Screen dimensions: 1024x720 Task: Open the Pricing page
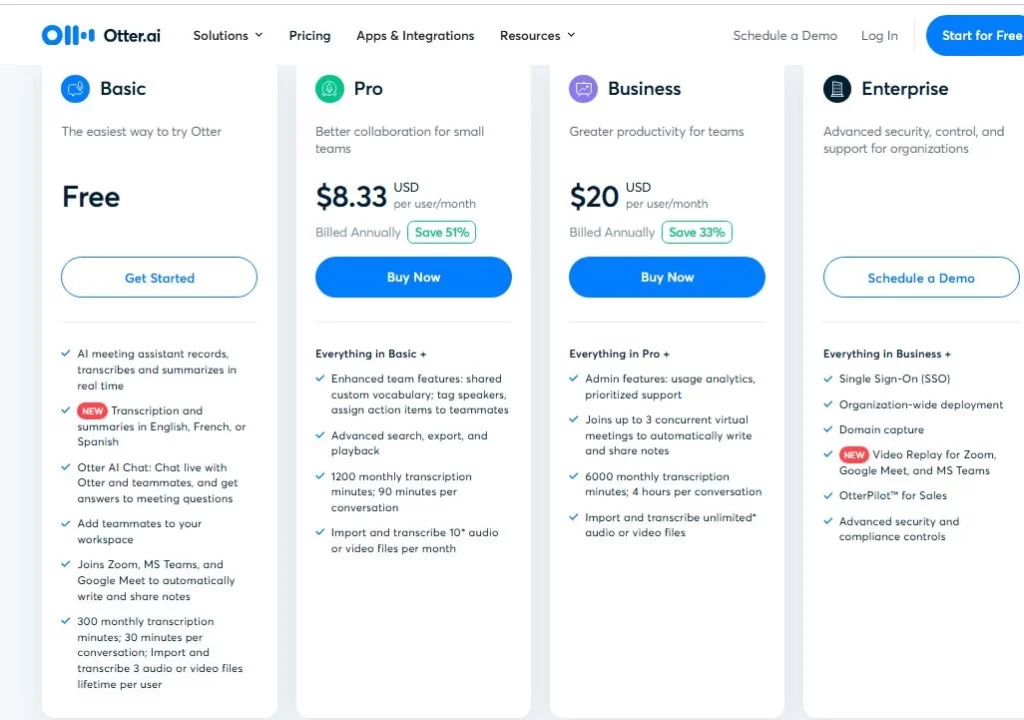click(x=310, y=35)
